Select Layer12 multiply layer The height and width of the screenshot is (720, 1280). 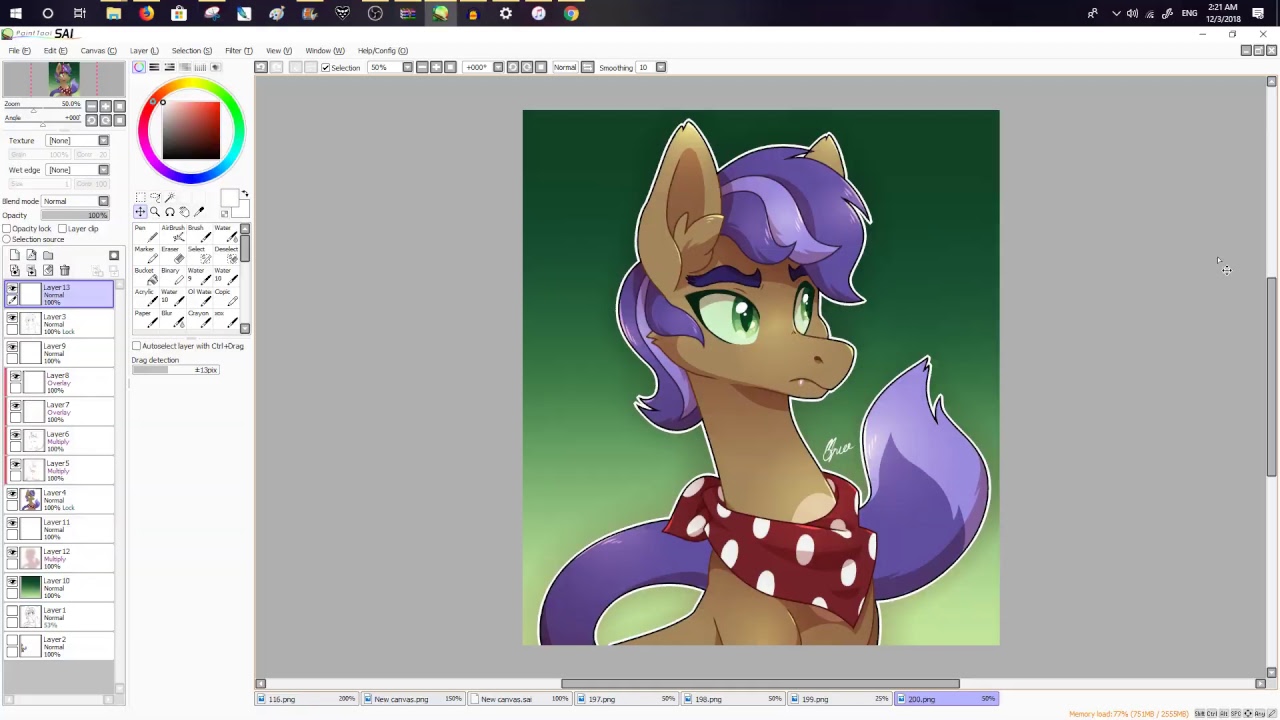coord(60,558)
